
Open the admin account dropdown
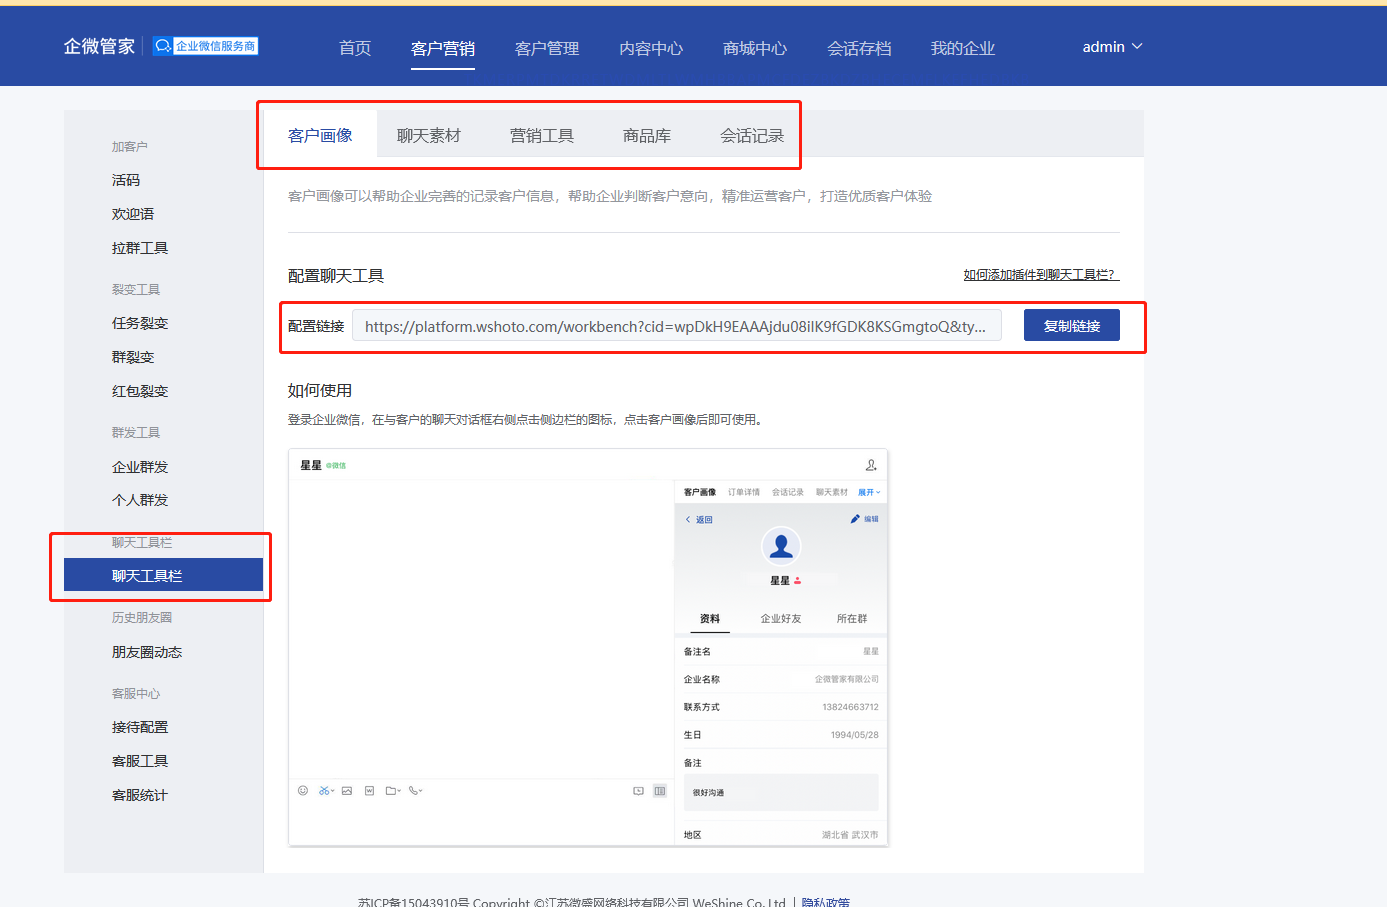point(1112,47)
